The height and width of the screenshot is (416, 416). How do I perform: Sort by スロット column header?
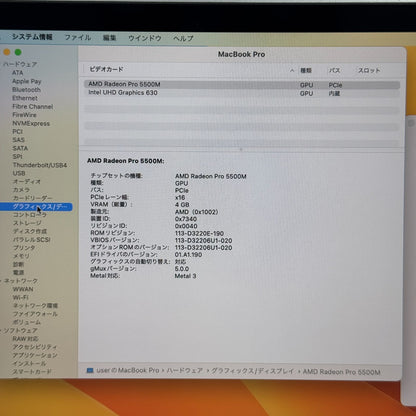point(369,70)
